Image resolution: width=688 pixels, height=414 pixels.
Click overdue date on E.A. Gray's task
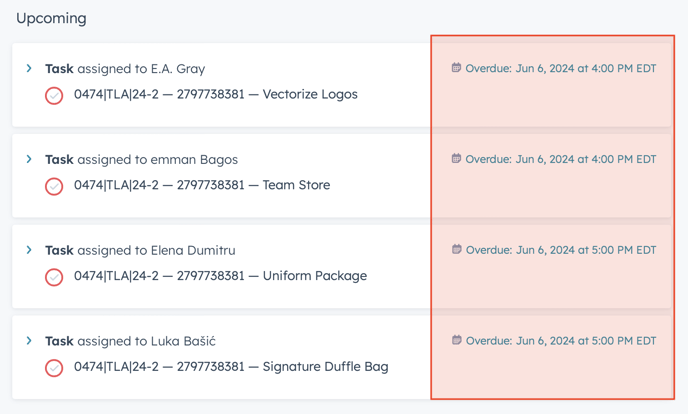[561, 69]
